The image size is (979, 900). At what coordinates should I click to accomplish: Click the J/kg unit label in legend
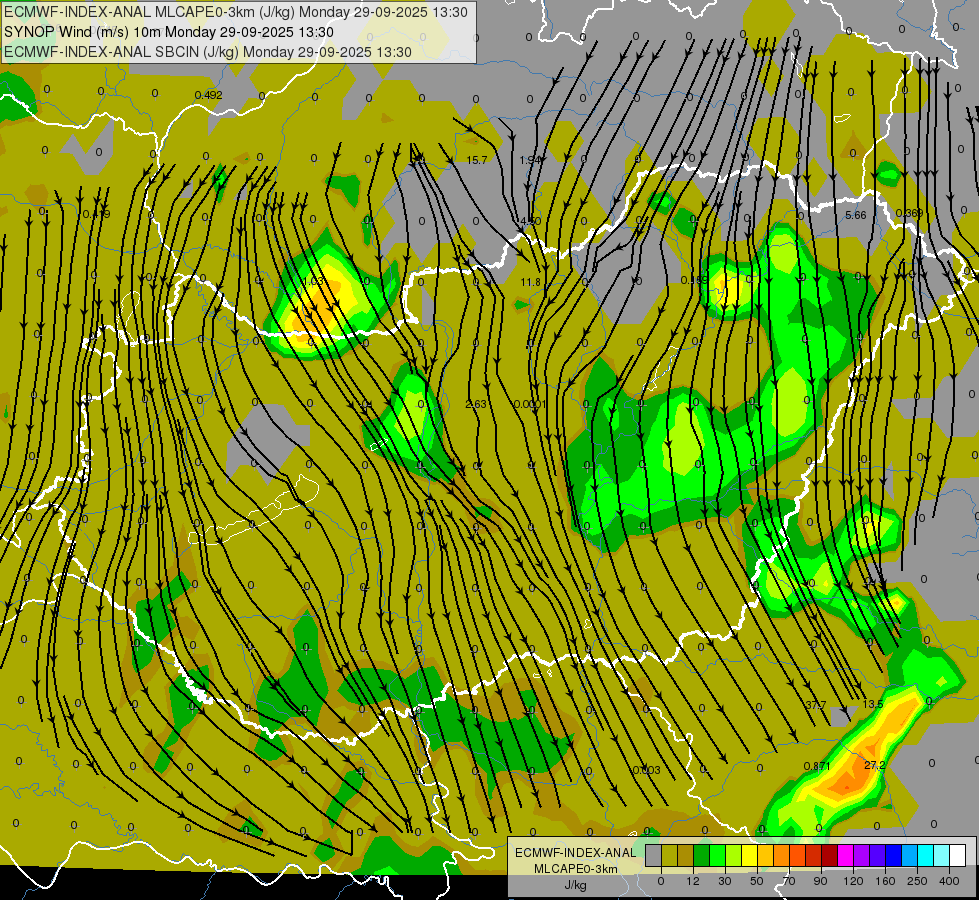pos(574,885)
